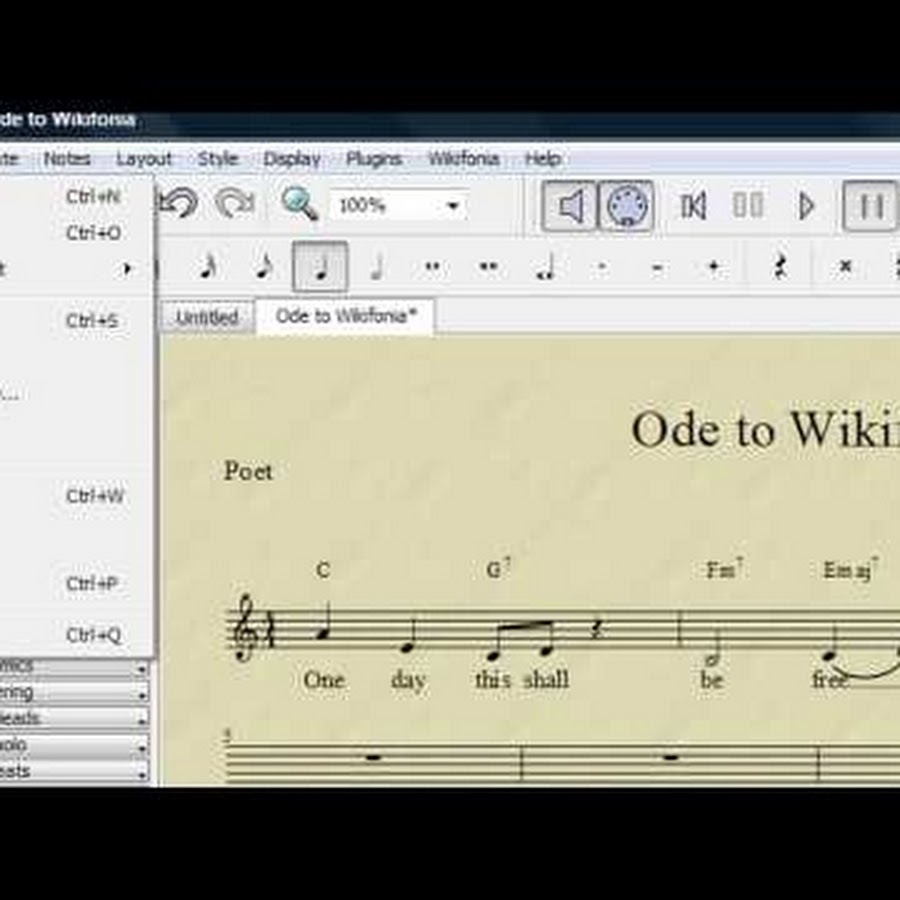900x900 pixels.
Task: Select the lyric 'day'
Action: click(x=408, y=681)
